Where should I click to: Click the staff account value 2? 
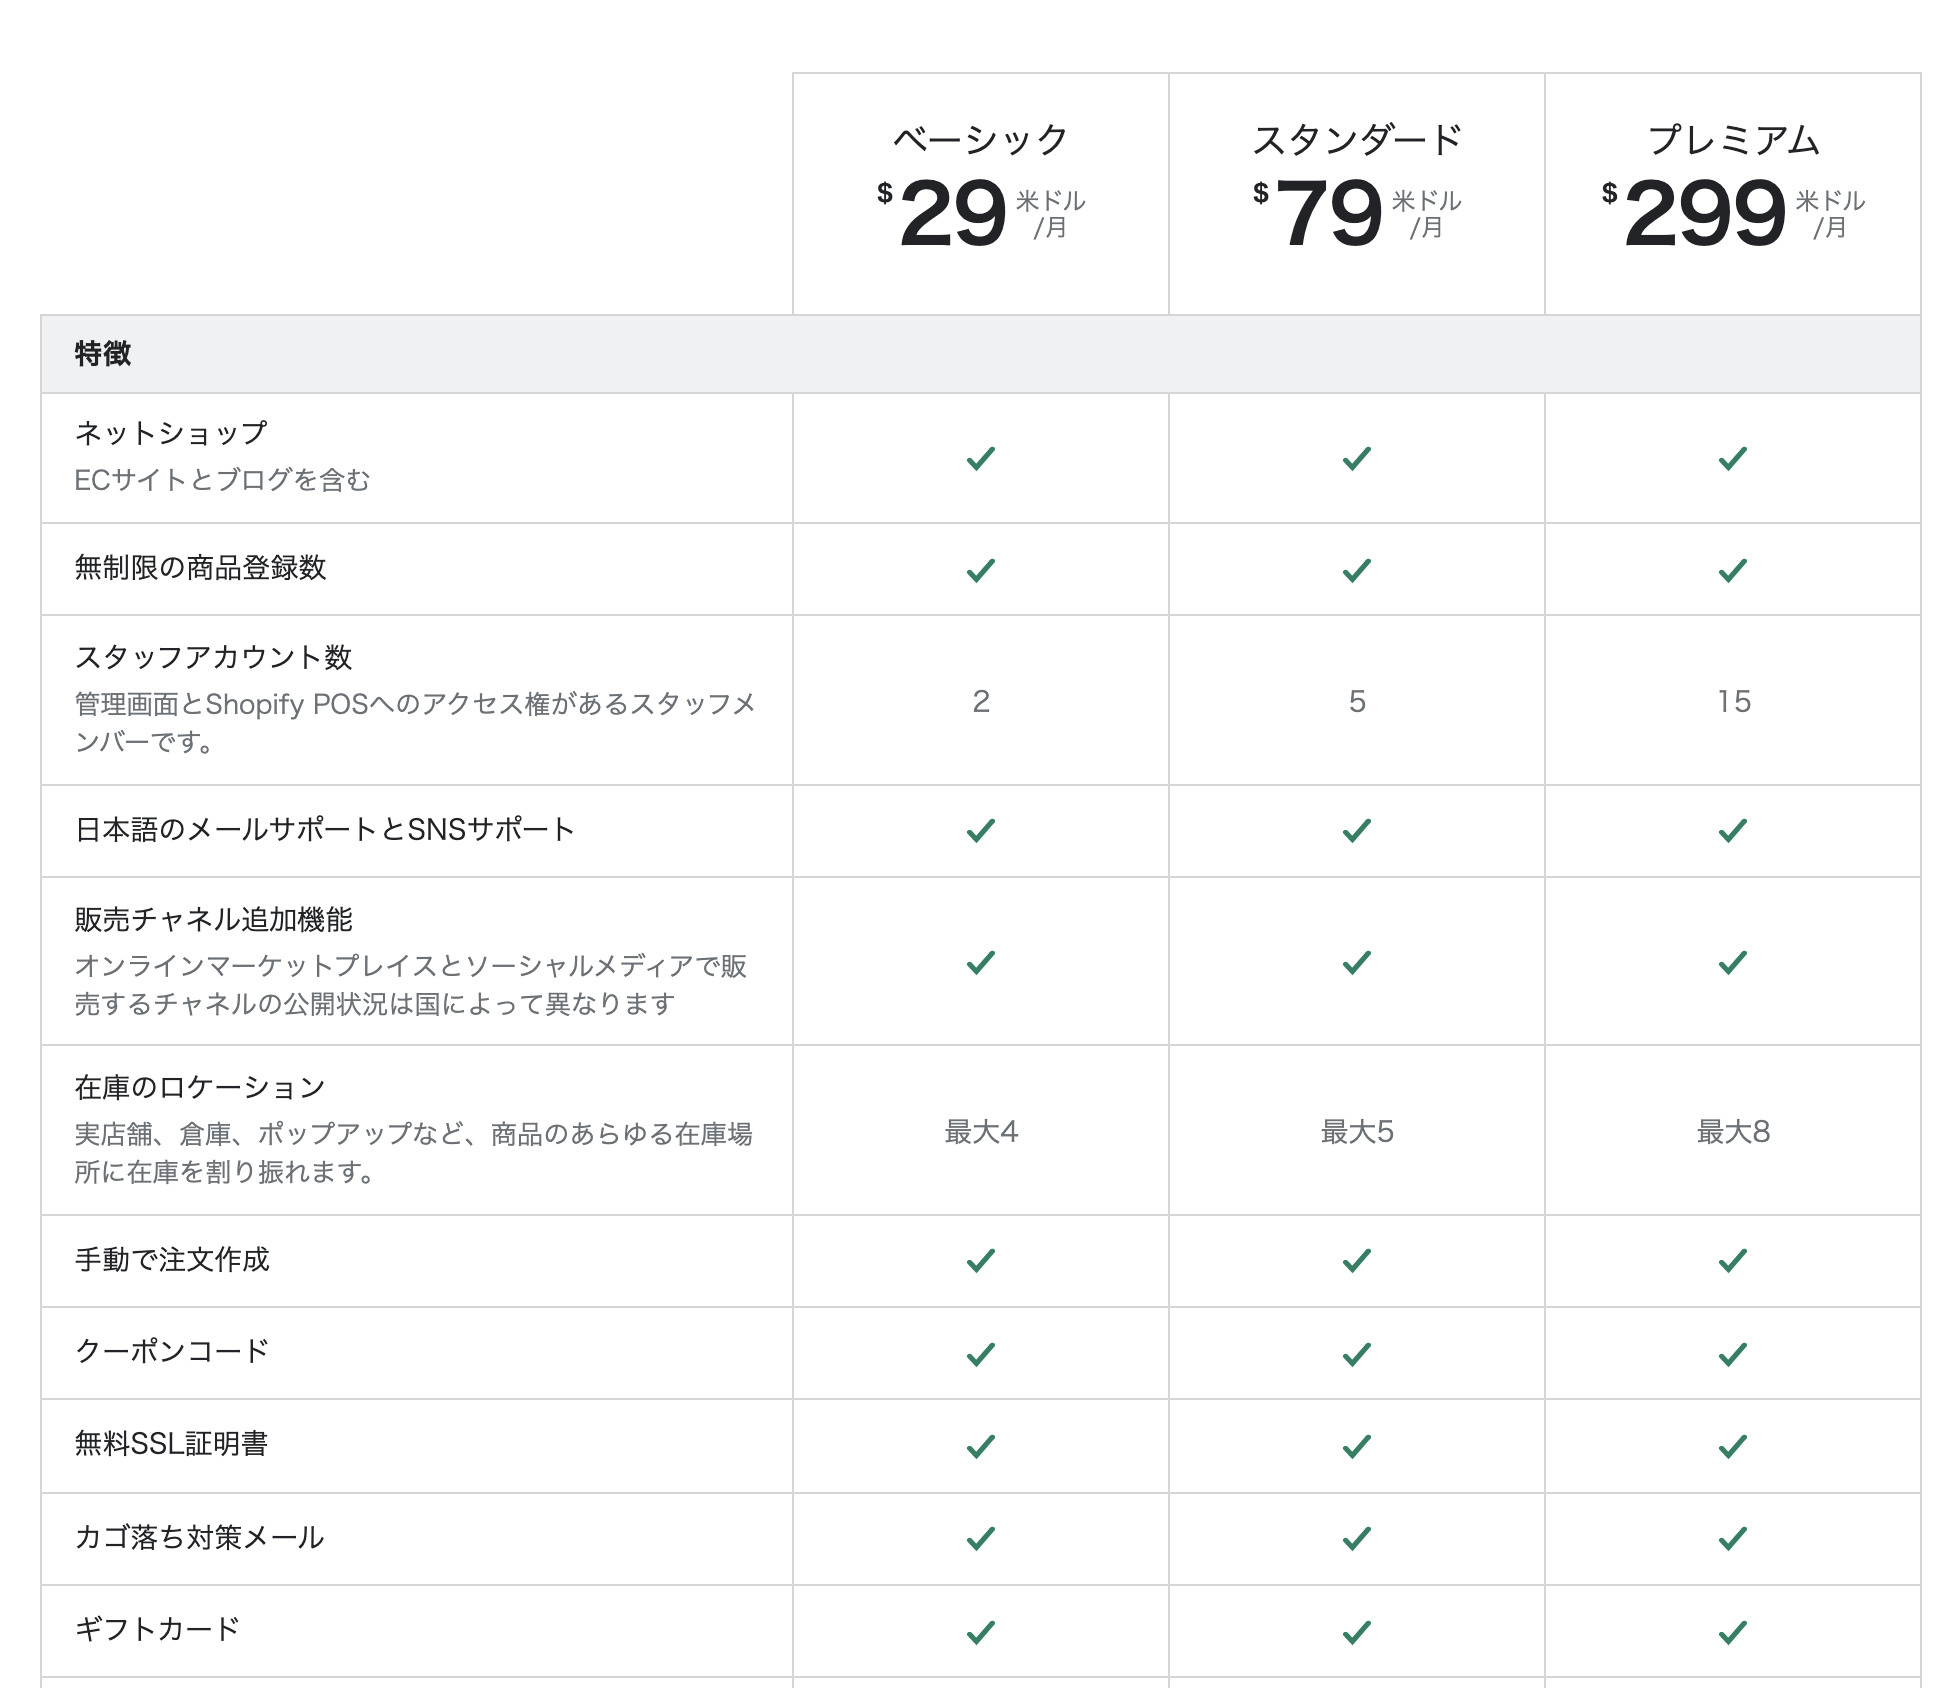pos(981,701)
